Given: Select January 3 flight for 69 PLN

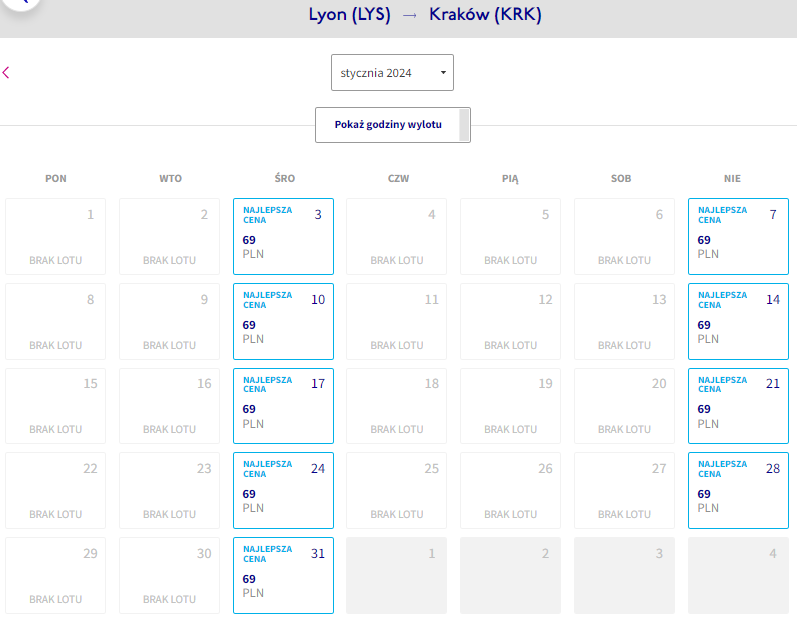Looking at the screenshot, I should pyautogui.click(x=283, y=236).
